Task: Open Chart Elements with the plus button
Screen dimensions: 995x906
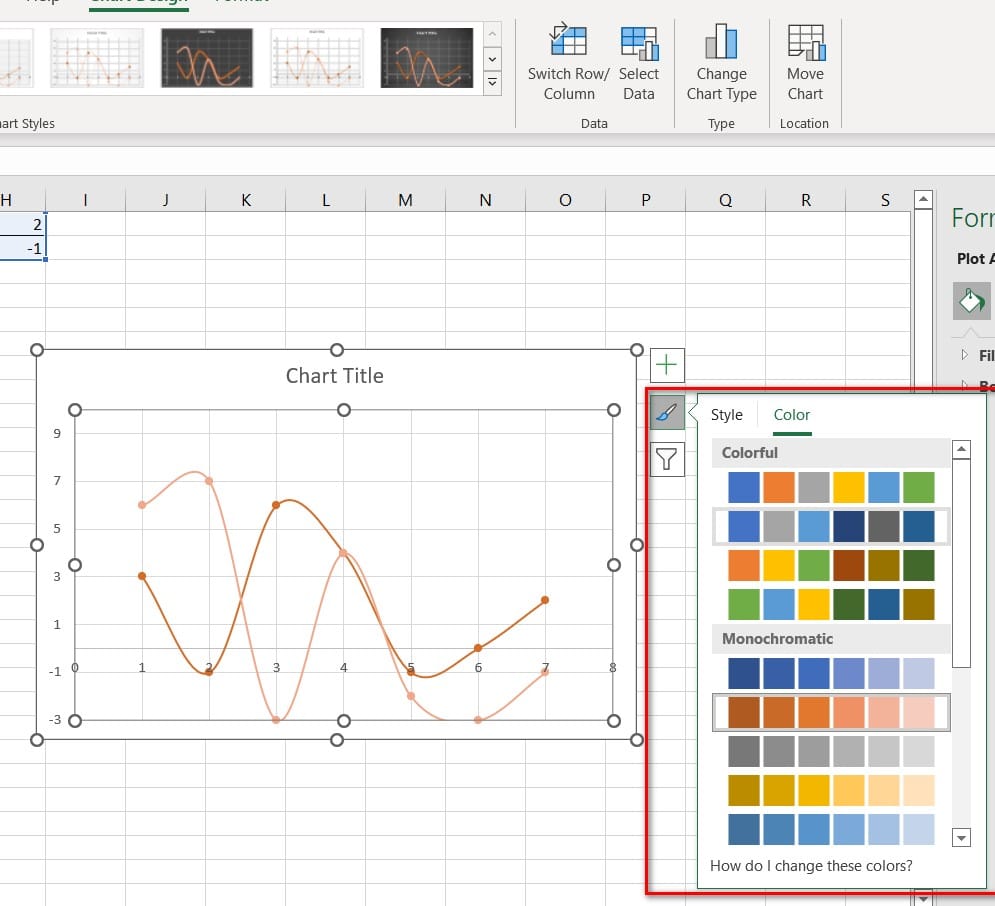Action: 667,365
